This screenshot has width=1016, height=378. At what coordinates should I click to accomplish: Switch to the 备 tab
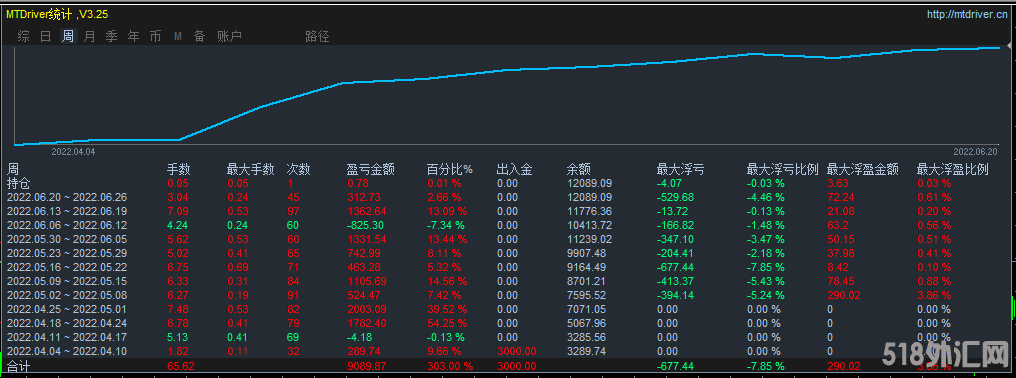coord(200,36)
